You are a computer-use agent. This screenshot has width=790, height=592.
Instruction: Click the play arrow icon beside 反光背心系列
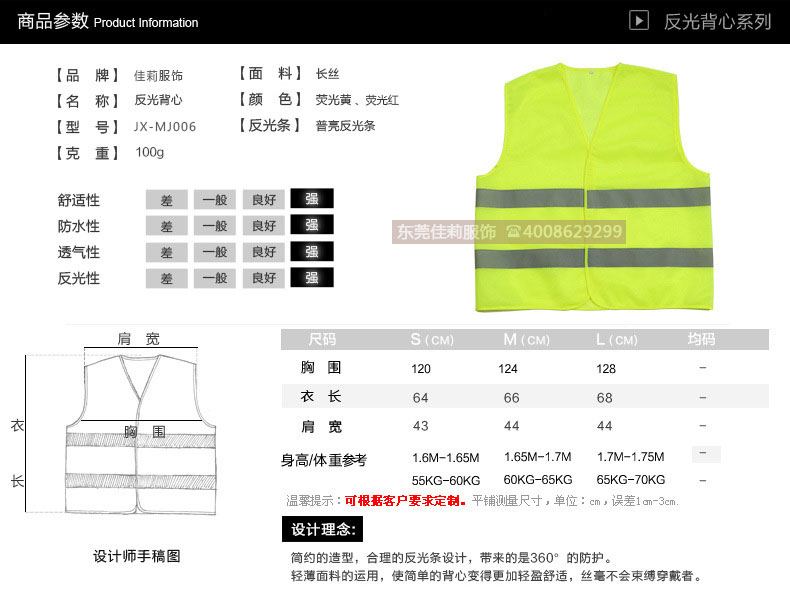(640, 20)
